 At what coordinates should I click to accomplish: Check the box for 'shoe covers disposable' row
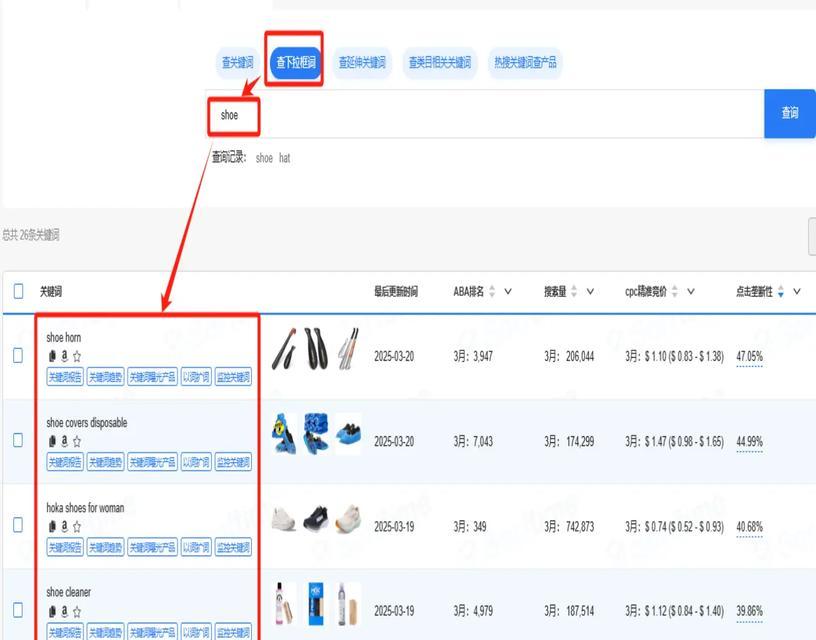coord(18,440)
